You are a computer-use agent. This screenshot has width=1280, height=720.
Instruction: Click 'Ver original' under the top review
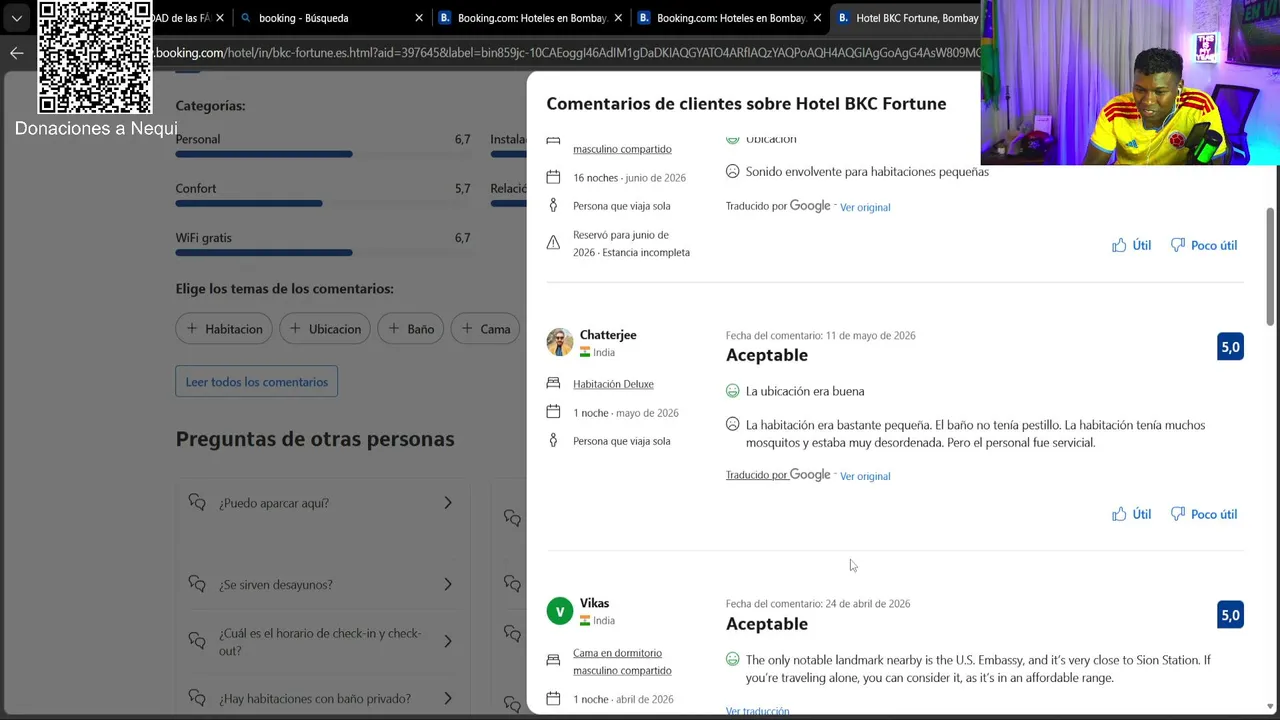click(865, 207)
